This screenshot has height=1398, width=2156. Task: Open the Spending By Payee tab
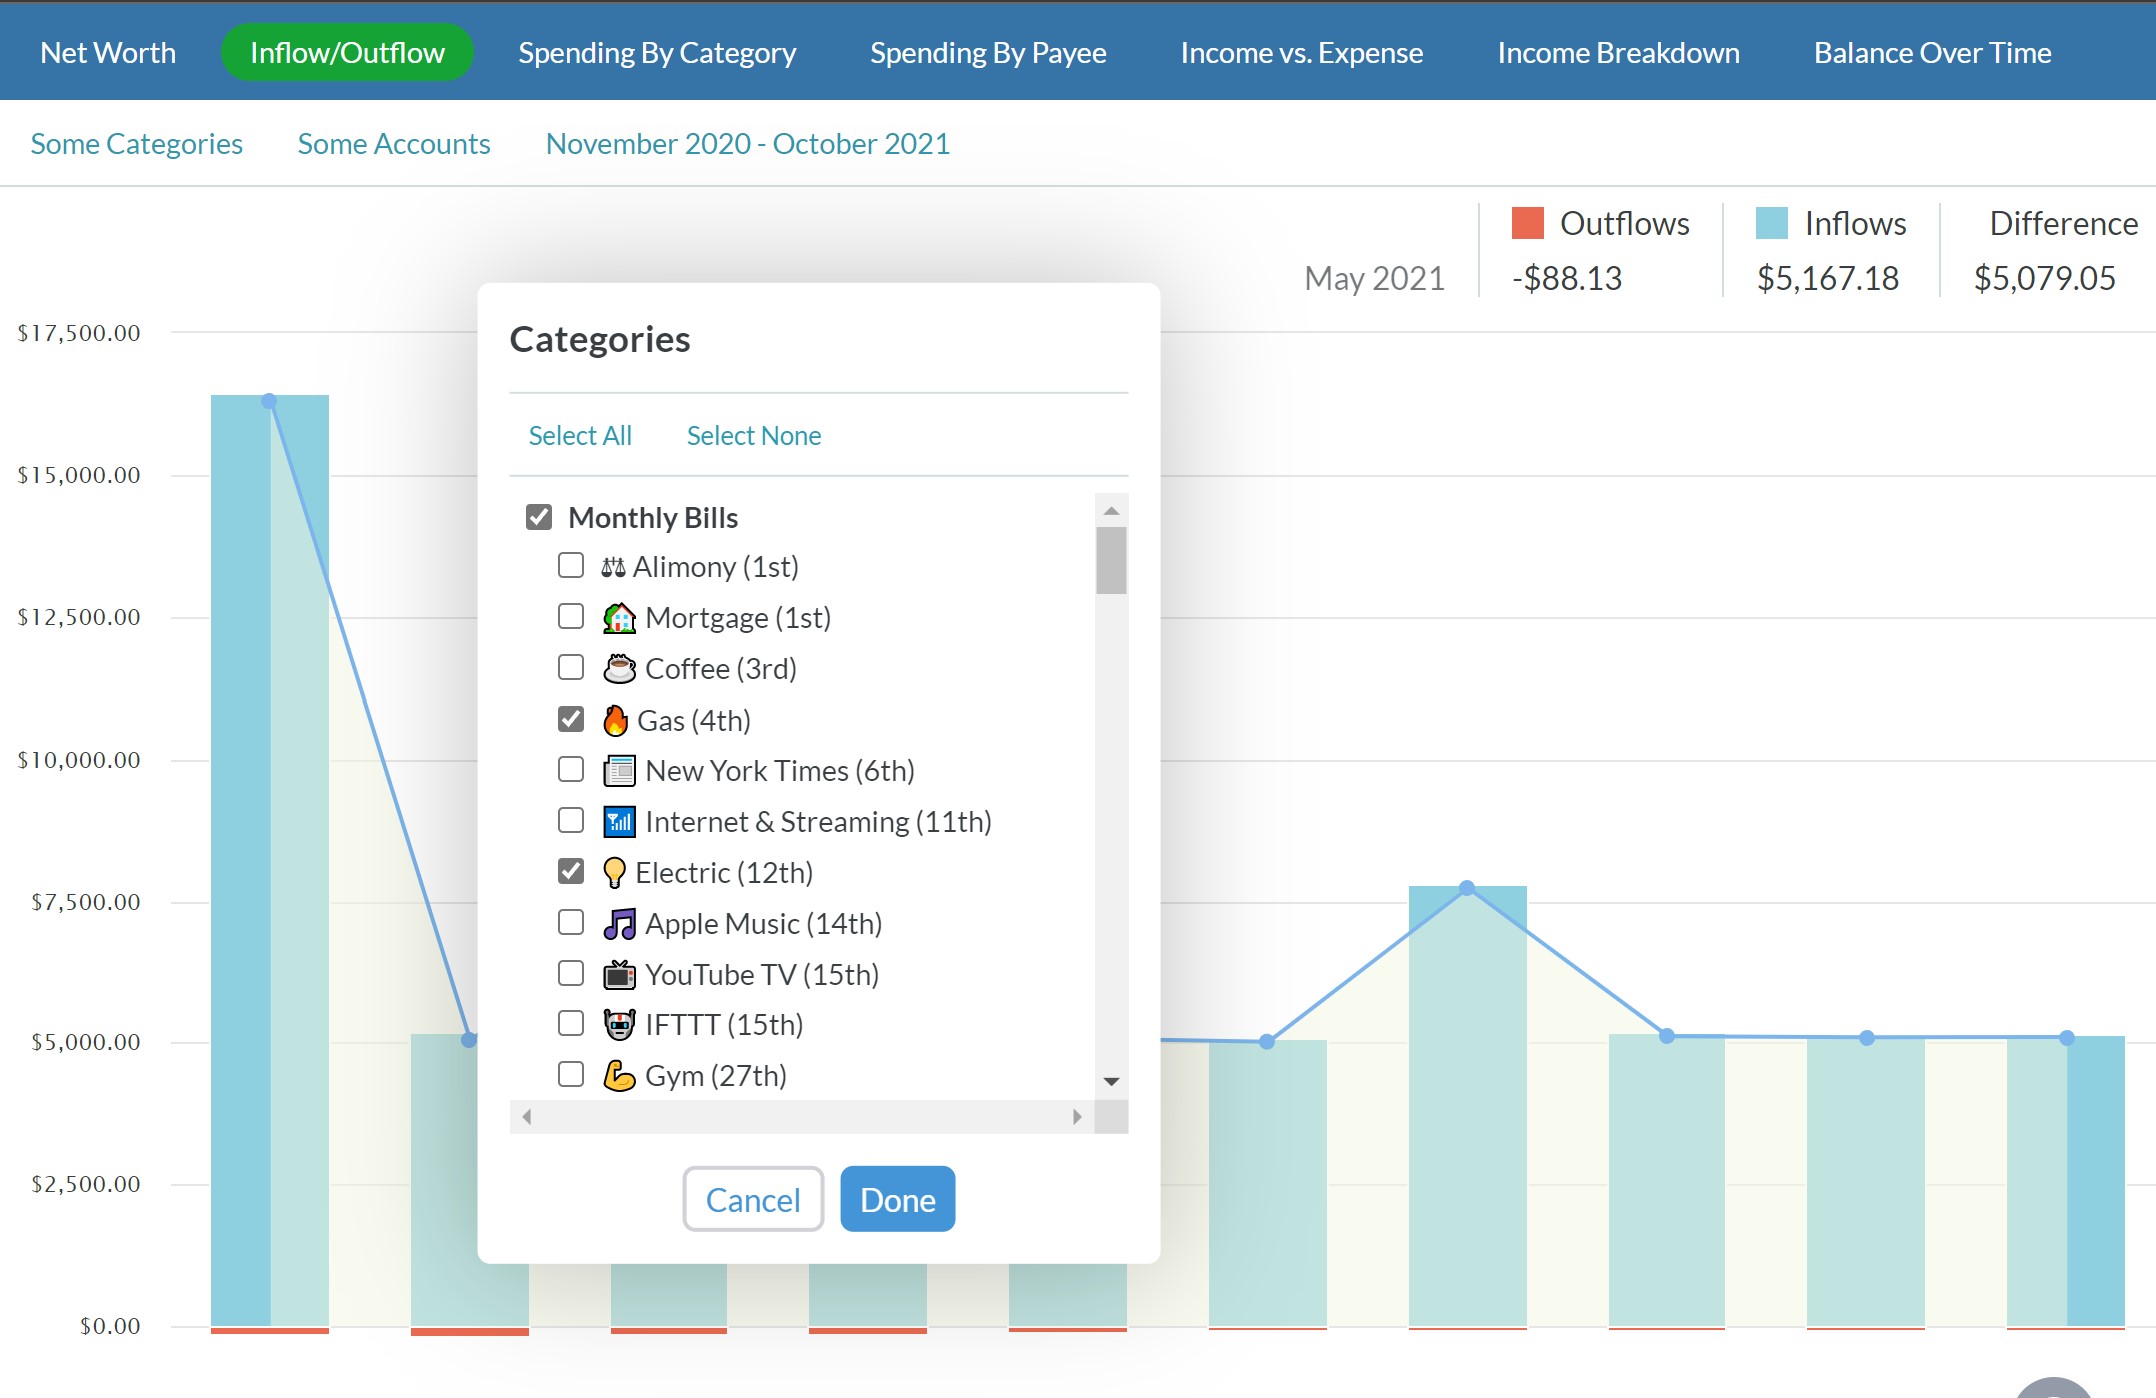click(988, 53)
